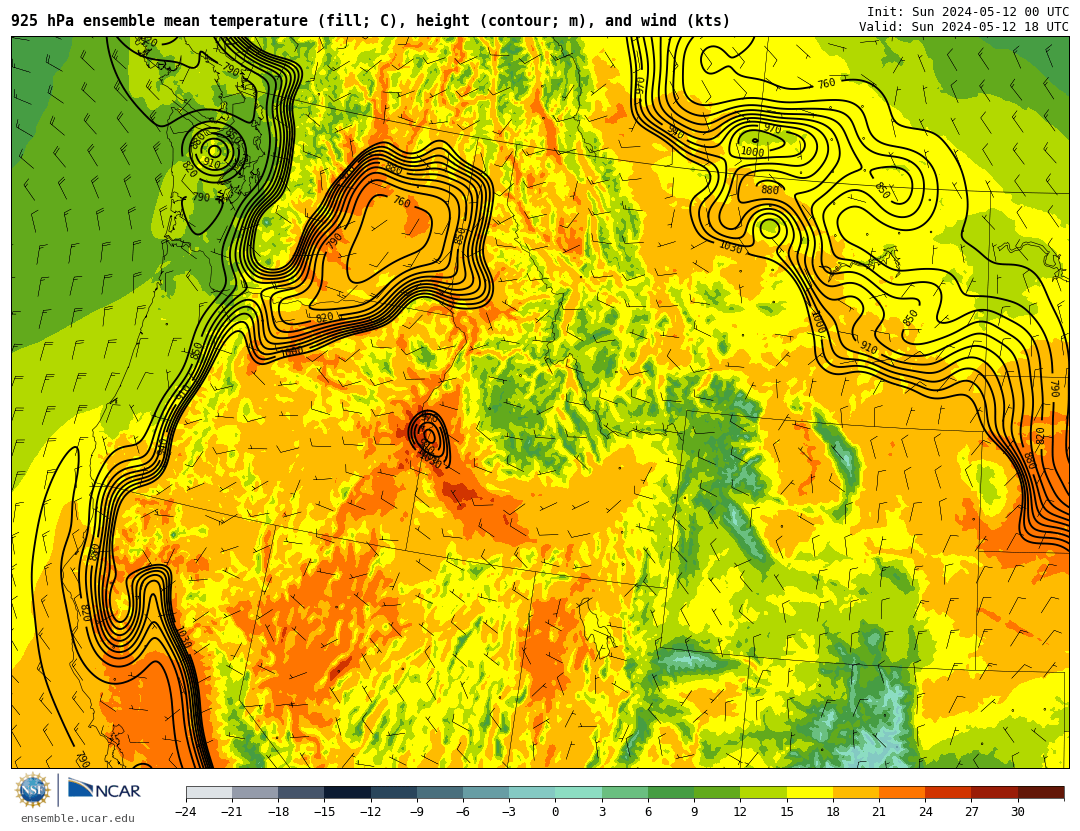
Task: Click the 27 colorbar tick label
Action: coord(971,812)
